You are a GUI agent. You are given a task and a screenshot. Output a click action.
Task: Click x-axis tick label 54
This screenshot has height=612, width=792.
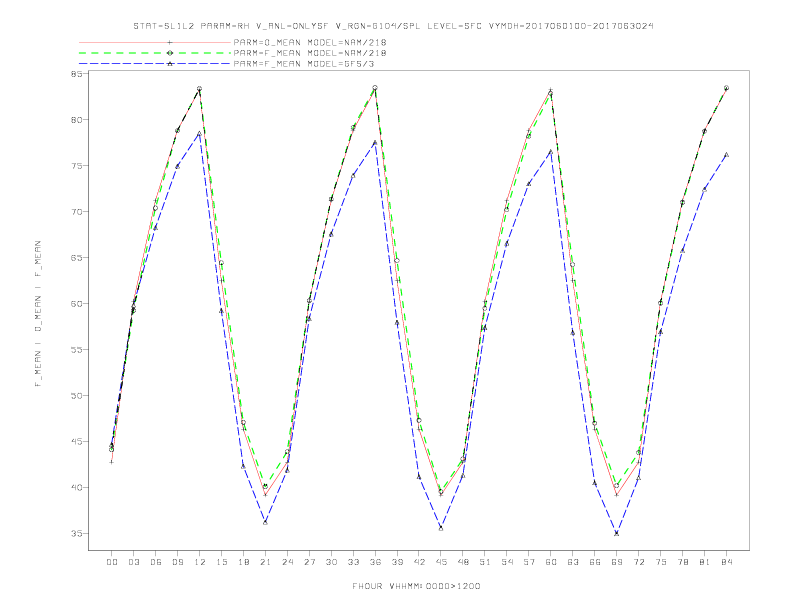pos(507,562)
